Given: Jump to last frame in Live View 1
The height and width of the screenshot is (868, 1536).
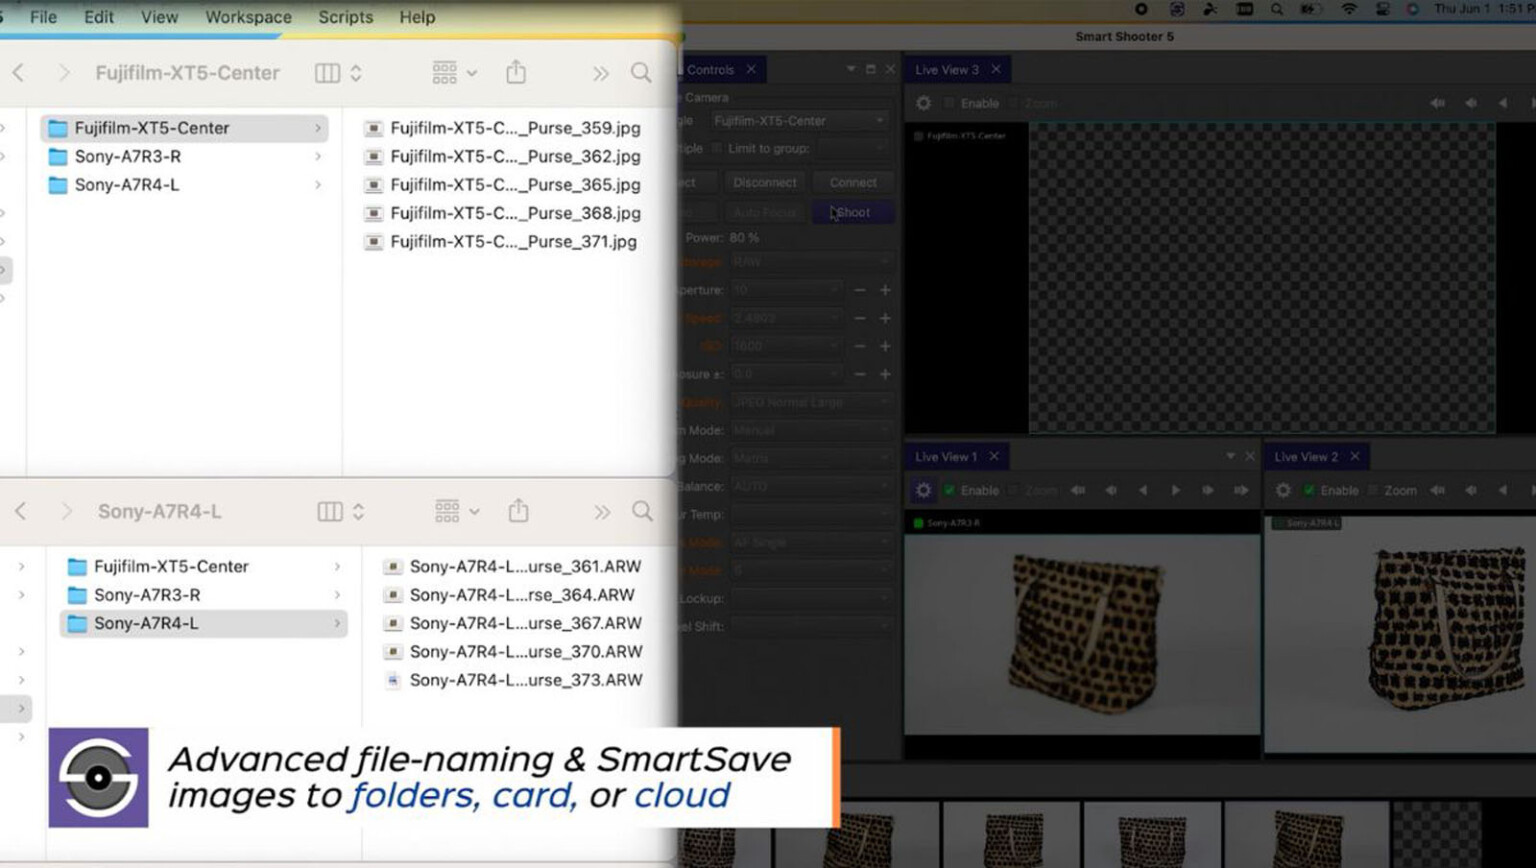Looking at the screenshot, I should pyautogui.click(x=1241, y=490).
